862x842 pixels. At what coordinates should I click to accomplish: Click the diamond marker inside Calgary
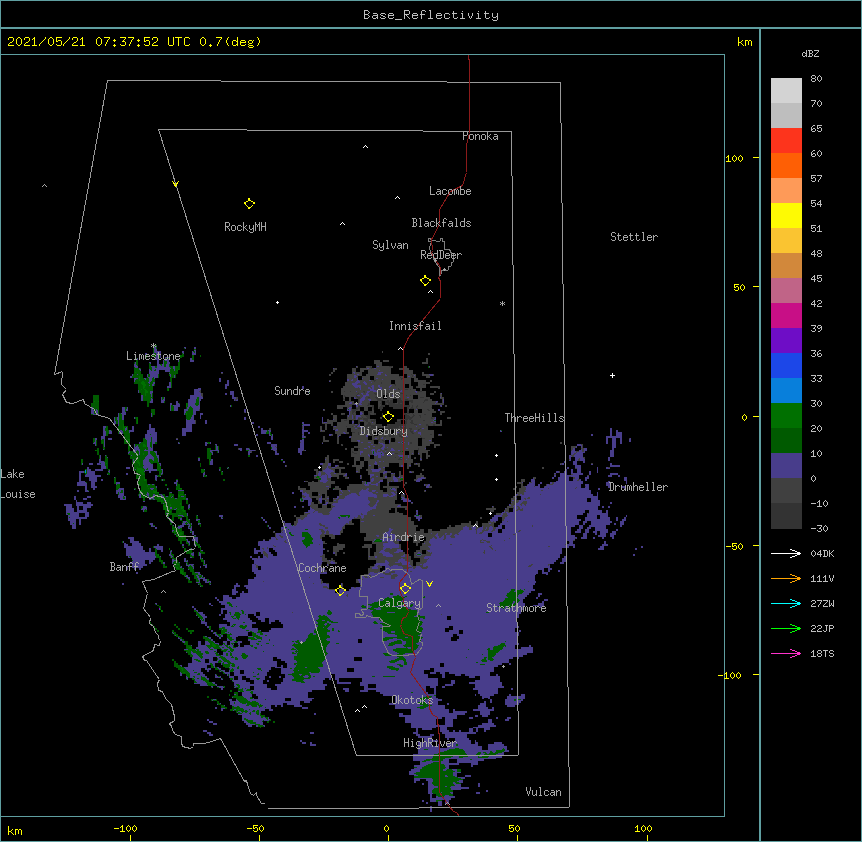pyautogui.click(x=405, y=589)
